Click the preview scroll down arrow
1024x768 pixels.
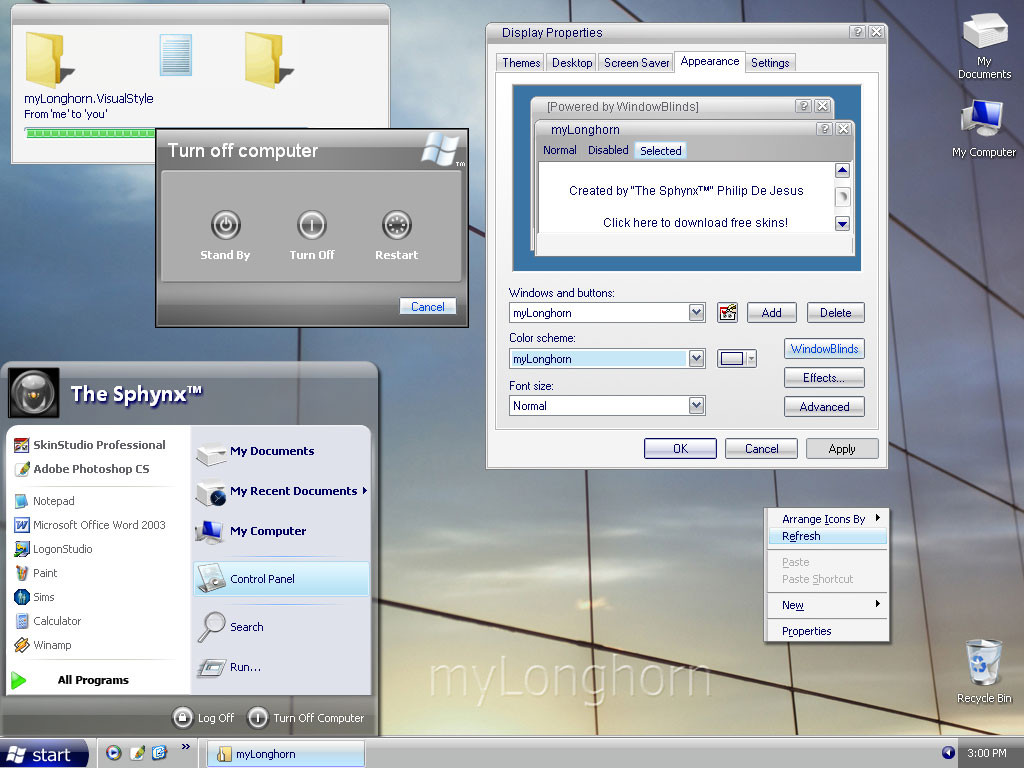point(842,223)
